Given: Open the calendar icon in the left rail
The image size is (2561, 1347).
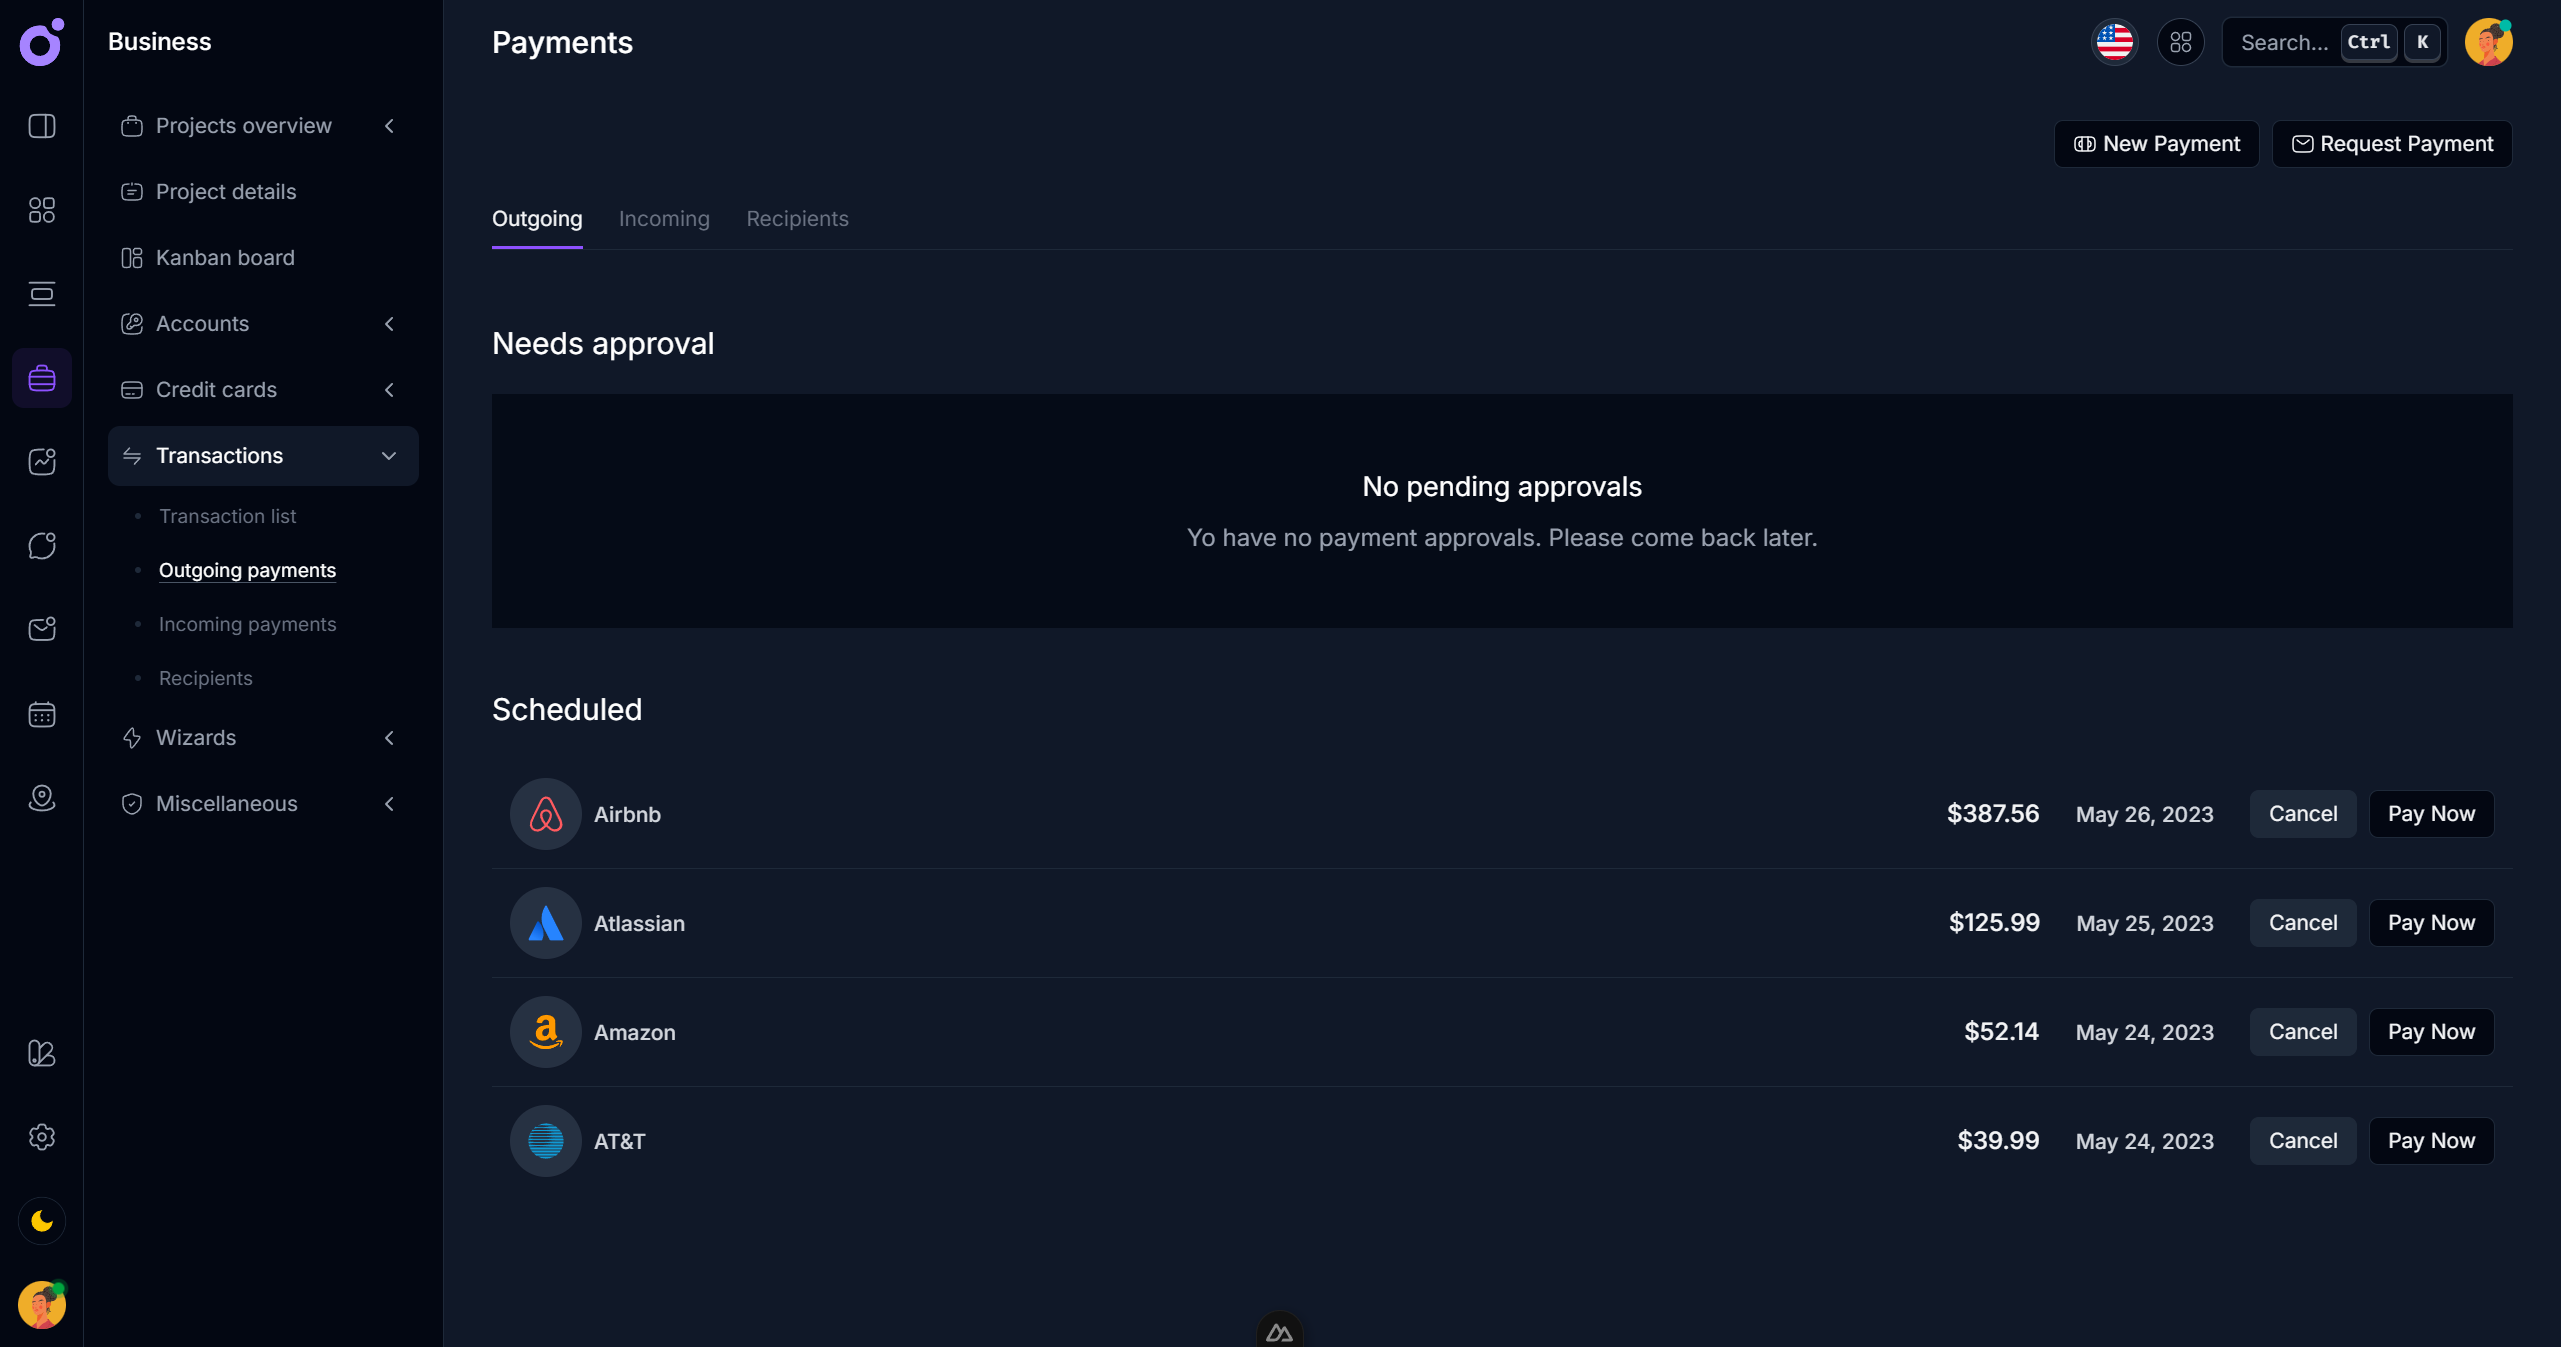Looking at the screenshot, I should [42, 714].
